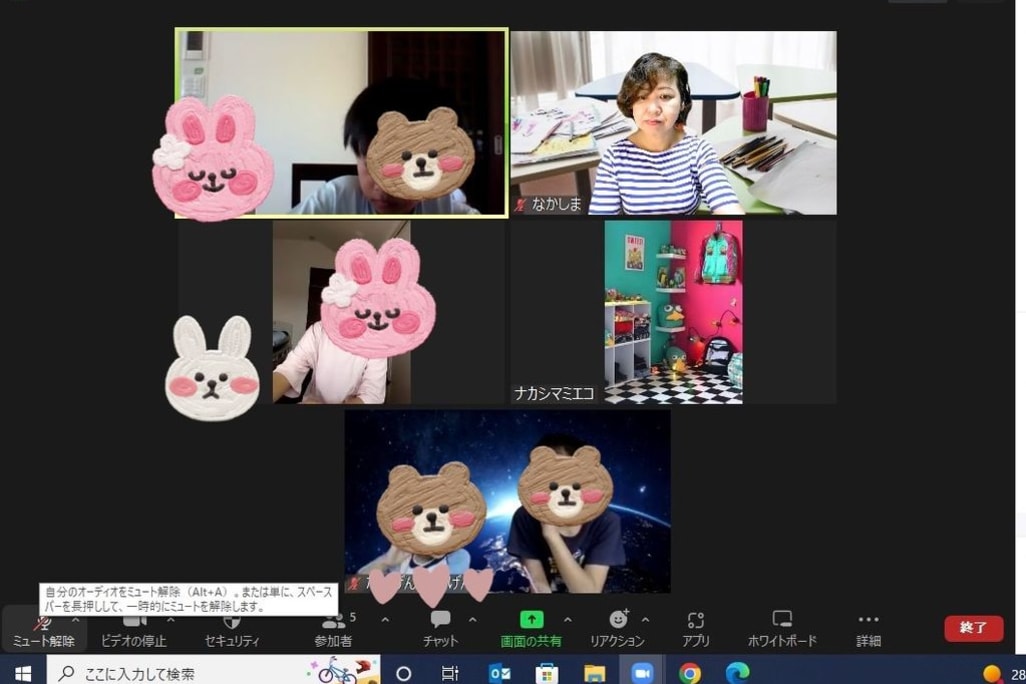Select the ナカシマミエコ participant video tile
This screenshot has height=684, width=1026.
[x=673, y=312]
